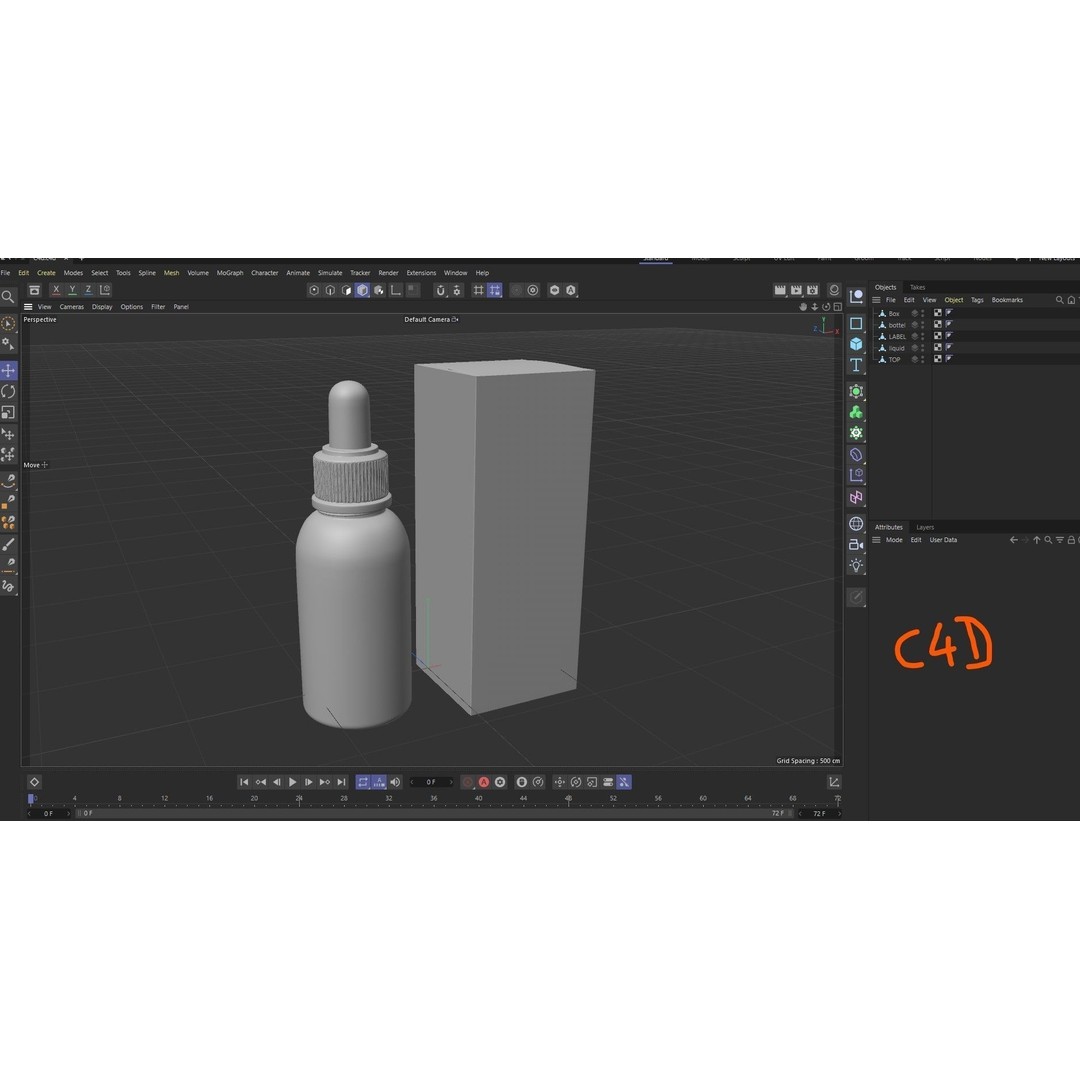Open the Tags menu in Objects manager
The image size is (1080, 1080).
[977, 300]
